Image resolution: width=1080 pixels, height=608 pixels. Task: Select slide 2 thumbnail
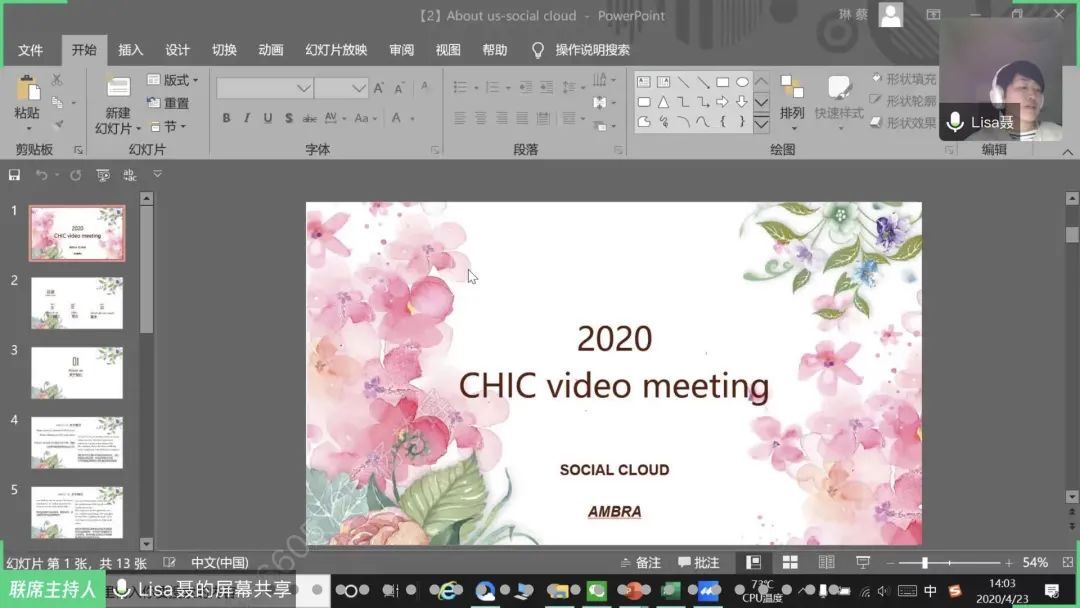[77, 303]
